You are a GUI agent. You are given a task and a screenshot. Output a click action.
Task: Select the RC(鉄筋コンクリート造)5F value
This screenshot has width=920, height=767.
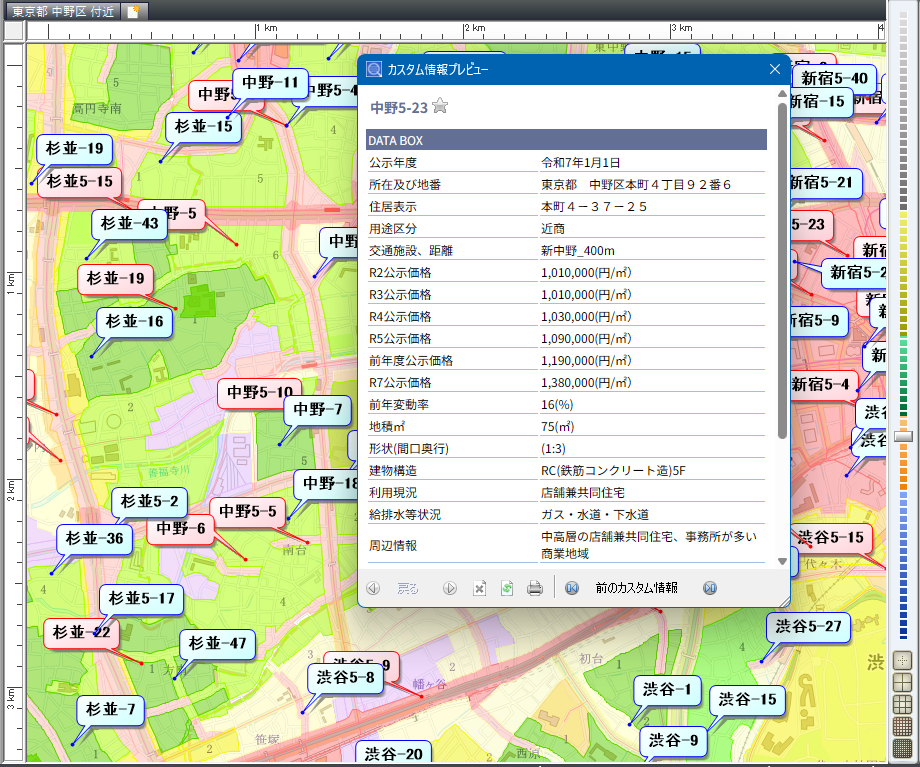click(x=613, y=471)
